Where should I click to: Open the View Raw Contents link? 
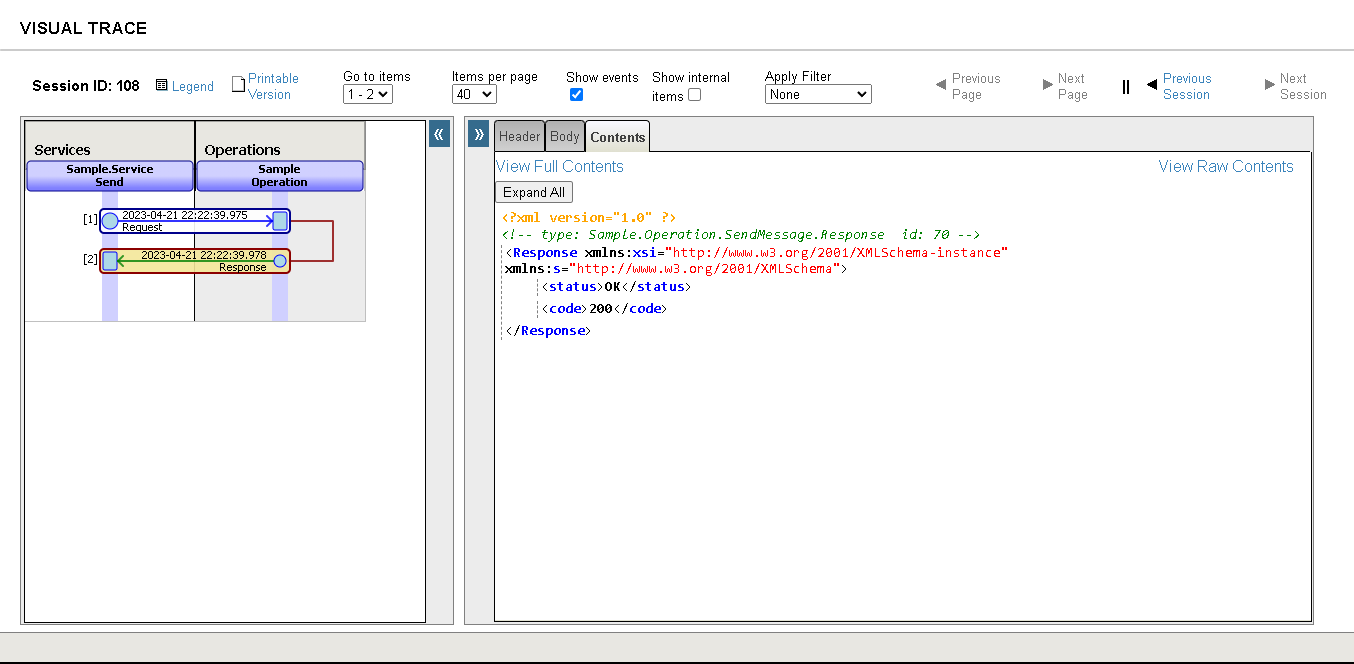click(1225, 167)
